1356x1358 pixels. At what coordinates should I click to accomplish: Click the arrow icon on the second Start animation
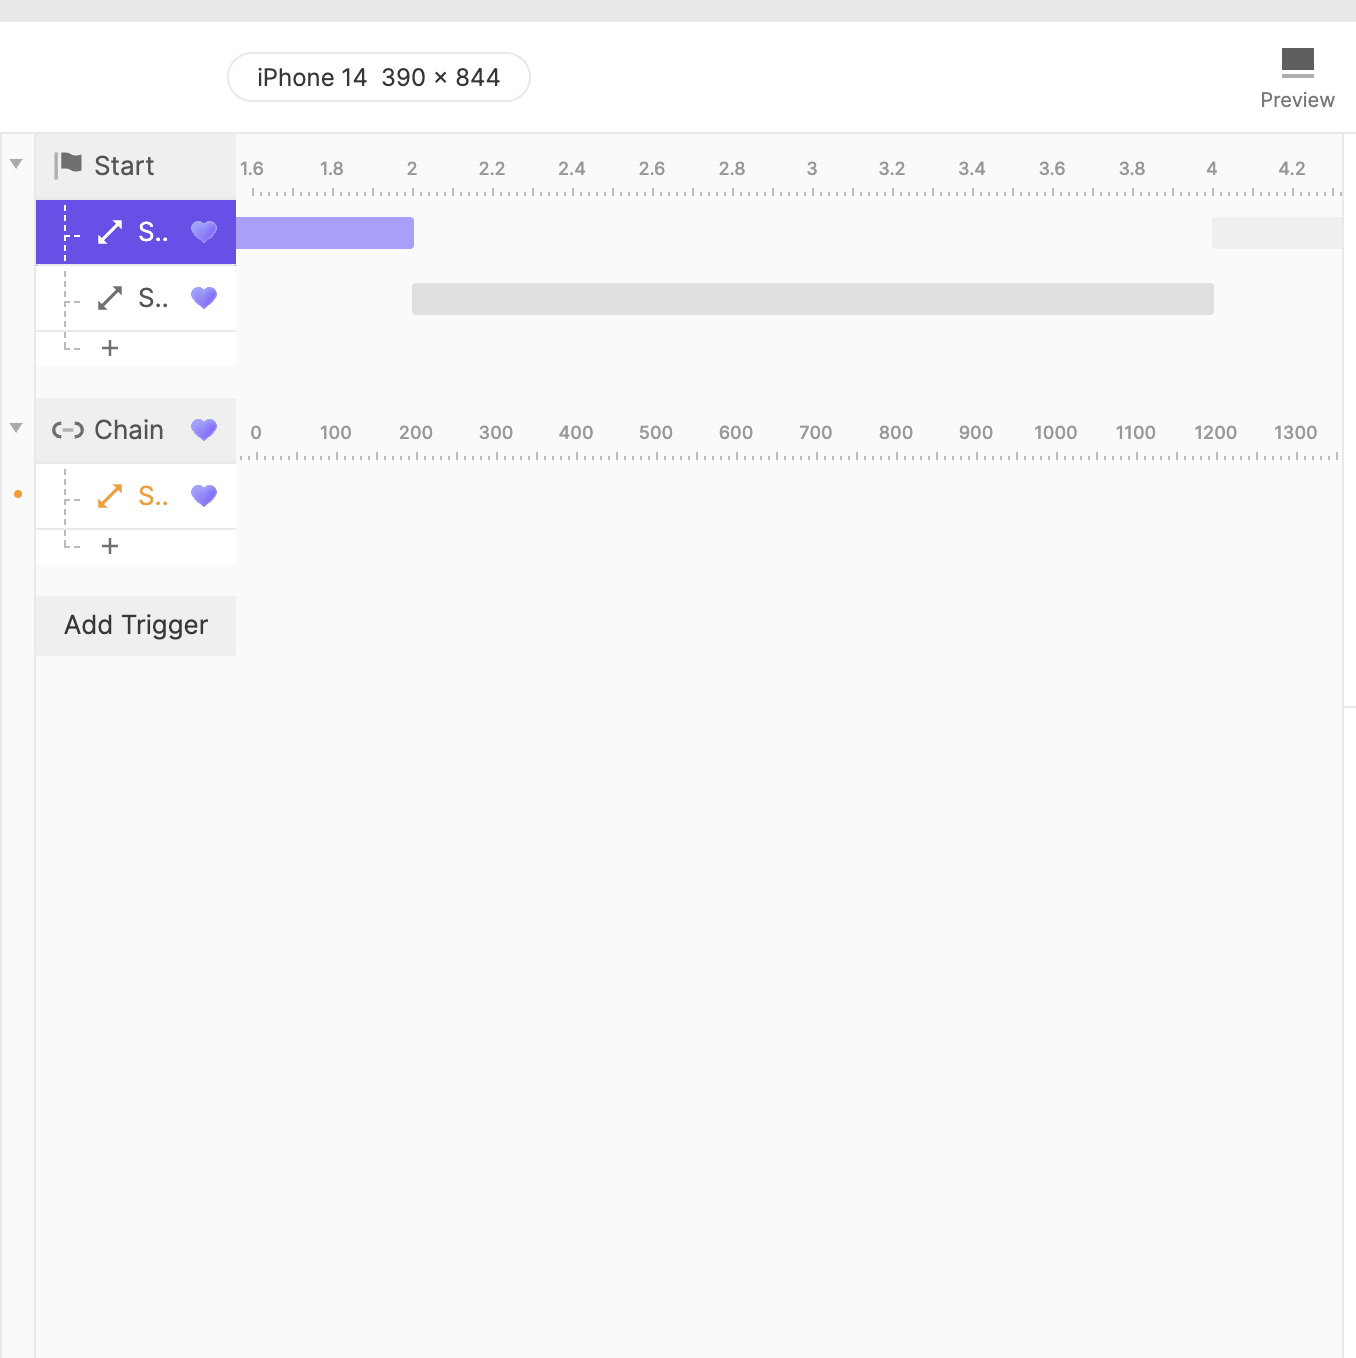(x=110, y=297)
